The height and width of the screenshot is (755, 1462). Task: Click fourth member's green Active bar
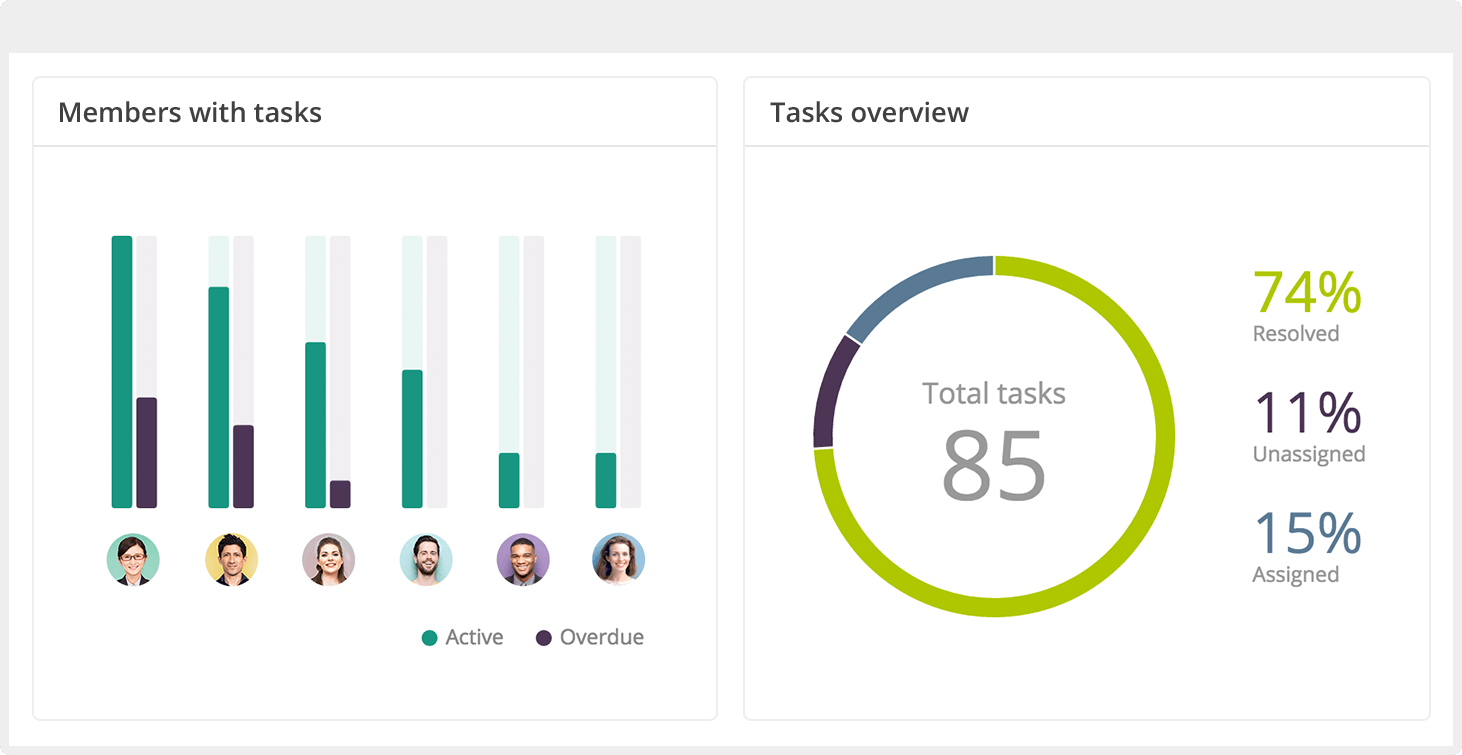click(x=412, y=439)
